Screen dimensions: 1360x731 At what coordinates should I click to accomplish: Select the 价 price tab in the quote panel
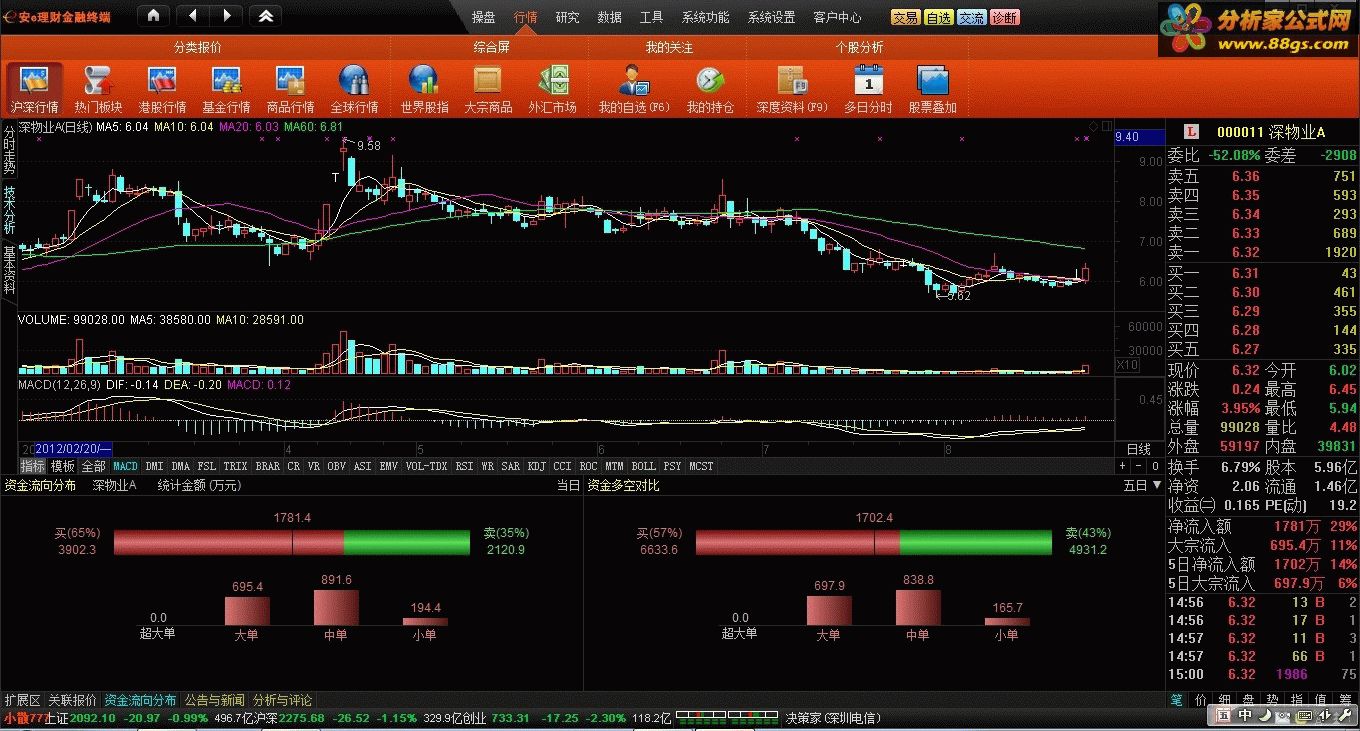1201,700
